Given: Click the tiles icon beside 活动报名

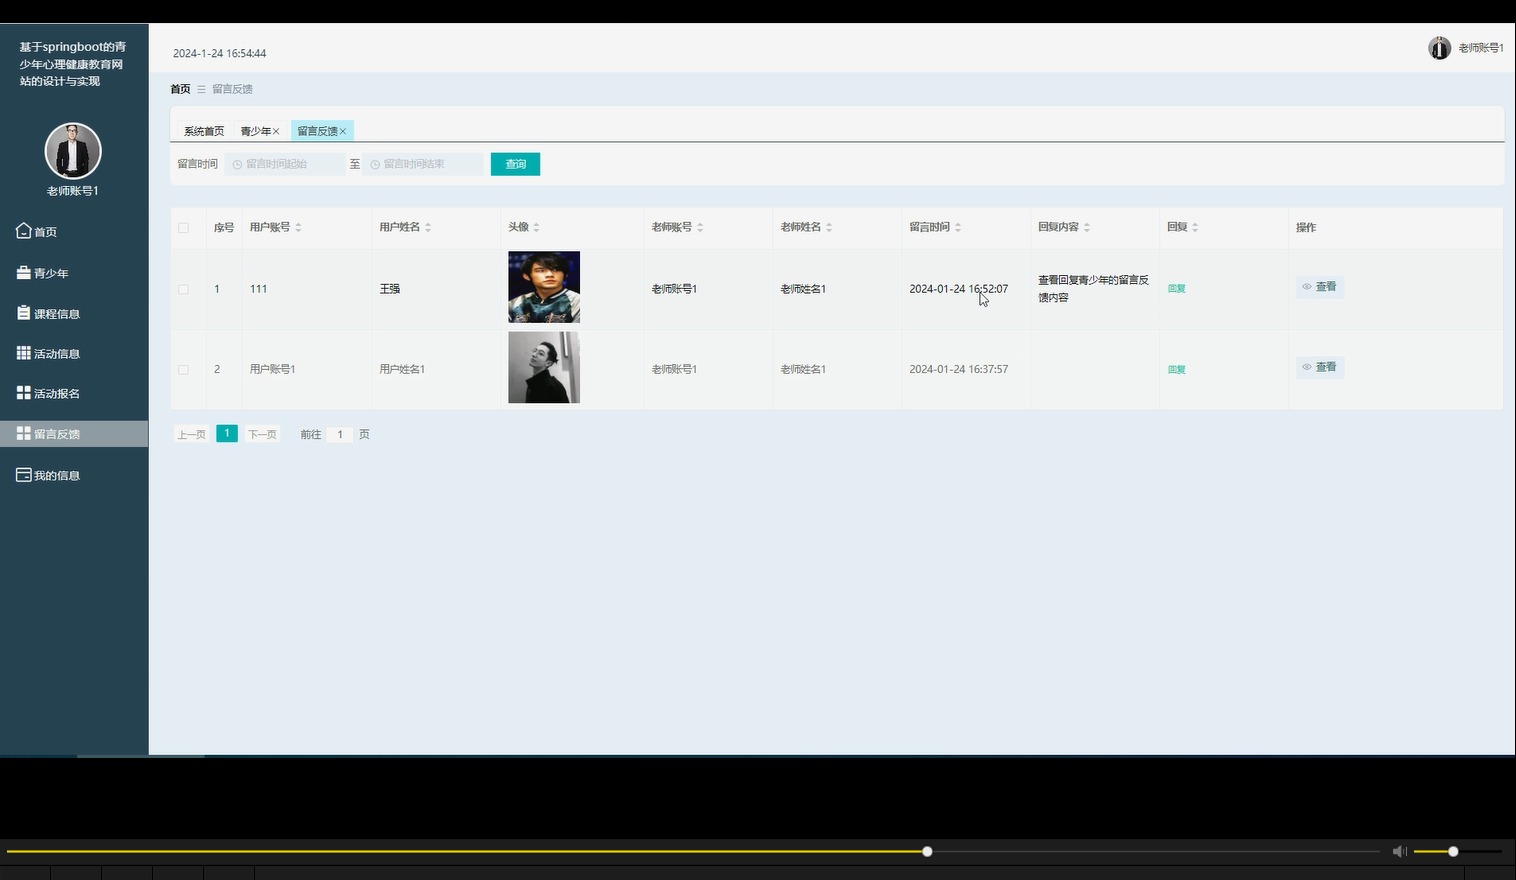Looking at the screenshot, I should click(x=24, y=393).
